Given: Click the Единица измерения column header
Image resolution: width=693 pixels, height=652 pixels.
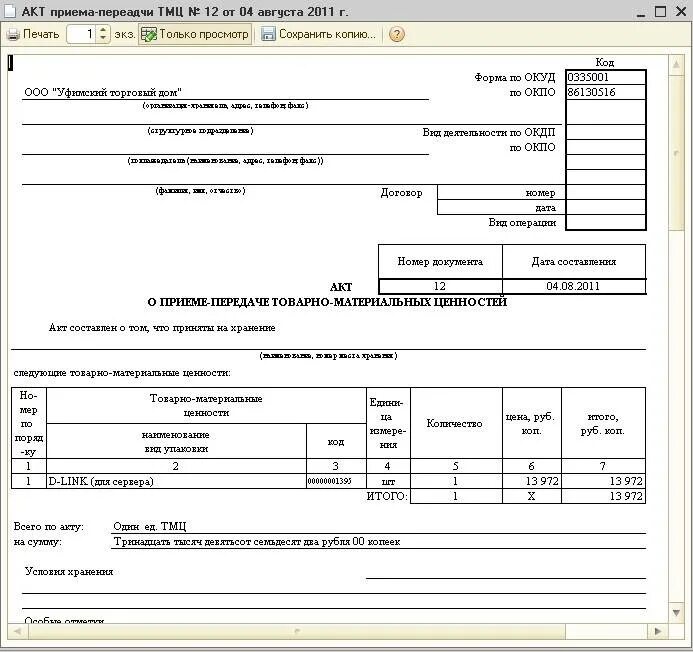Looking at the screenshot, I should coord(388,423).
